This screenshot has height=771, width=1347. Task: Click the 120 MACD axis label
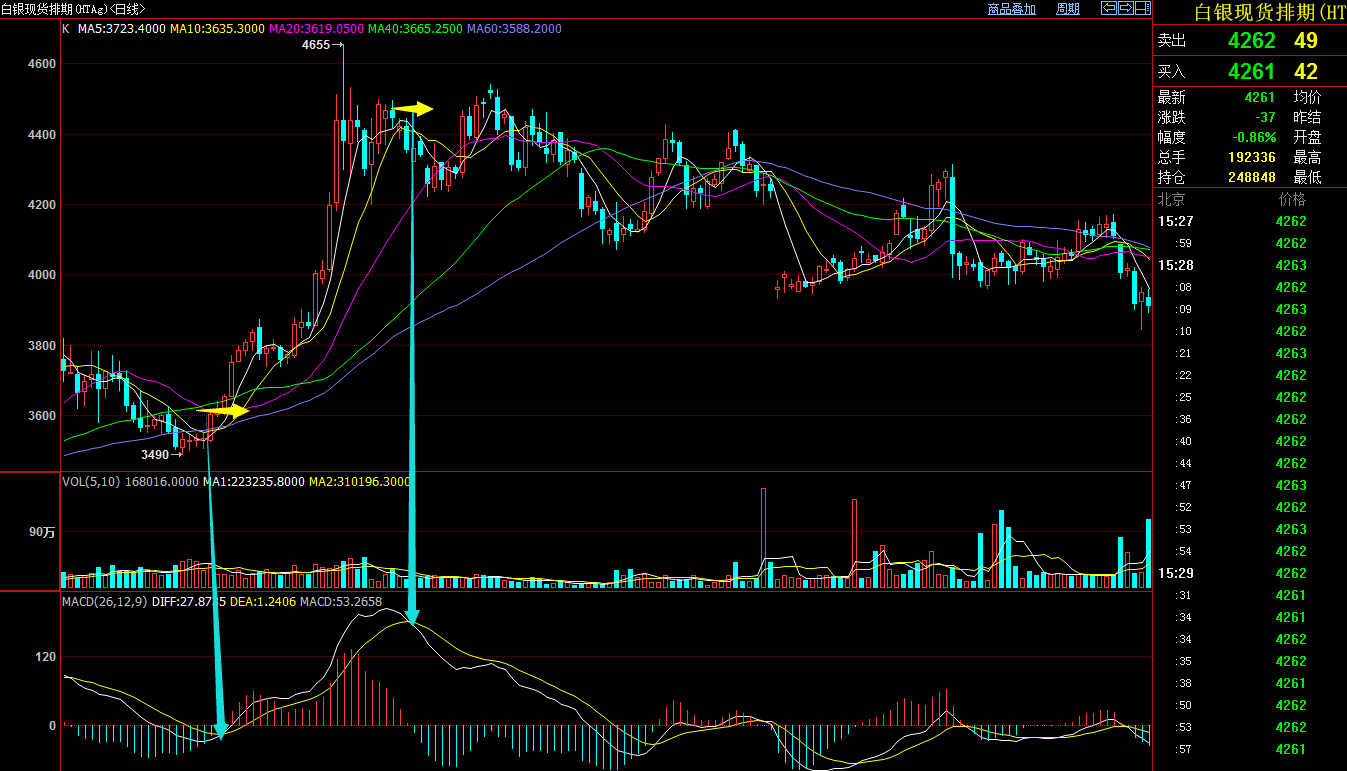tap(46, 657)
